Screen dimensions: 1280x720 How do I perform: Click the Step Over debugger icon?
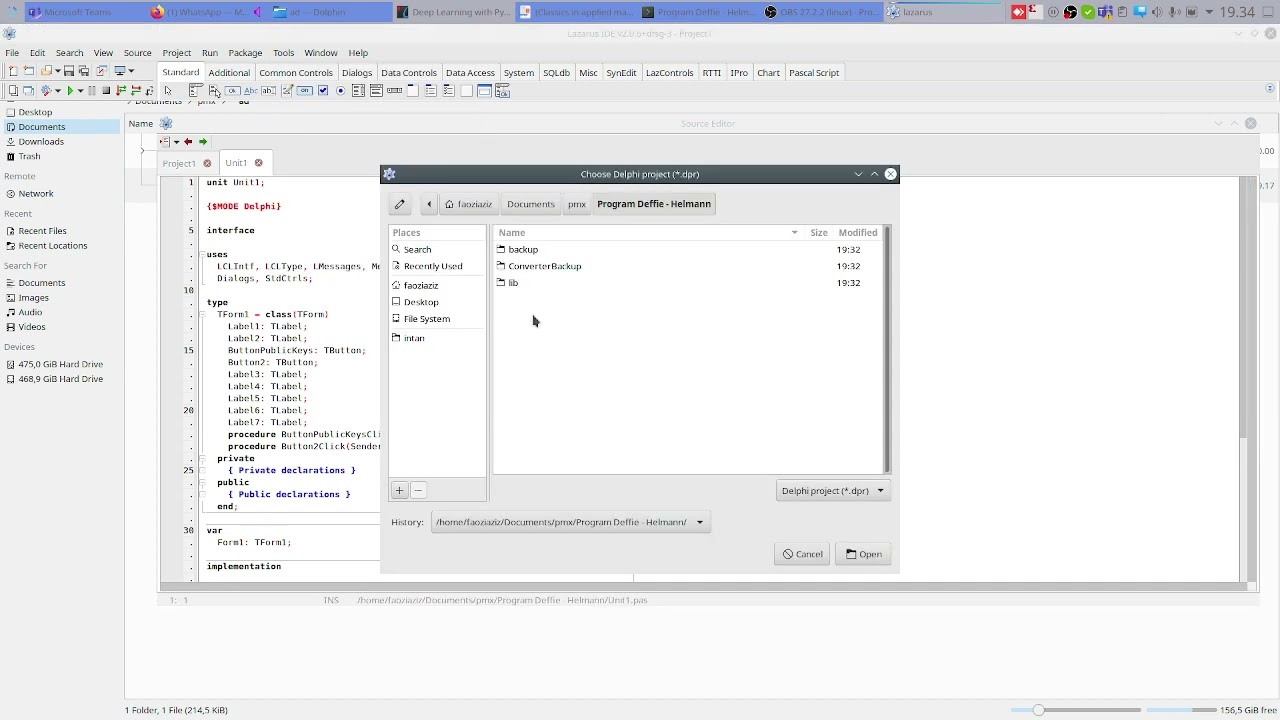coord(136,90)
